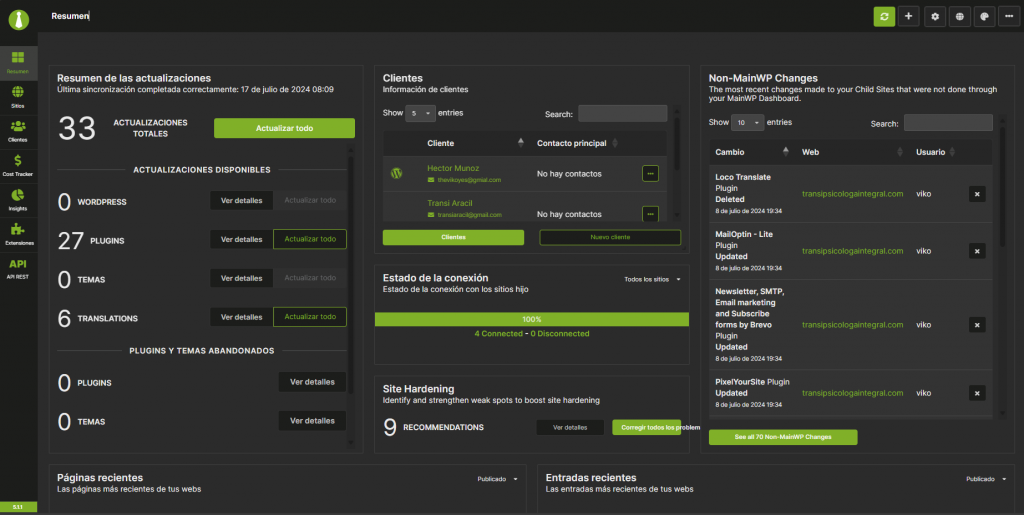
Task: Open the three-dots menu for Hector Munoz
Action: point(650,174)
